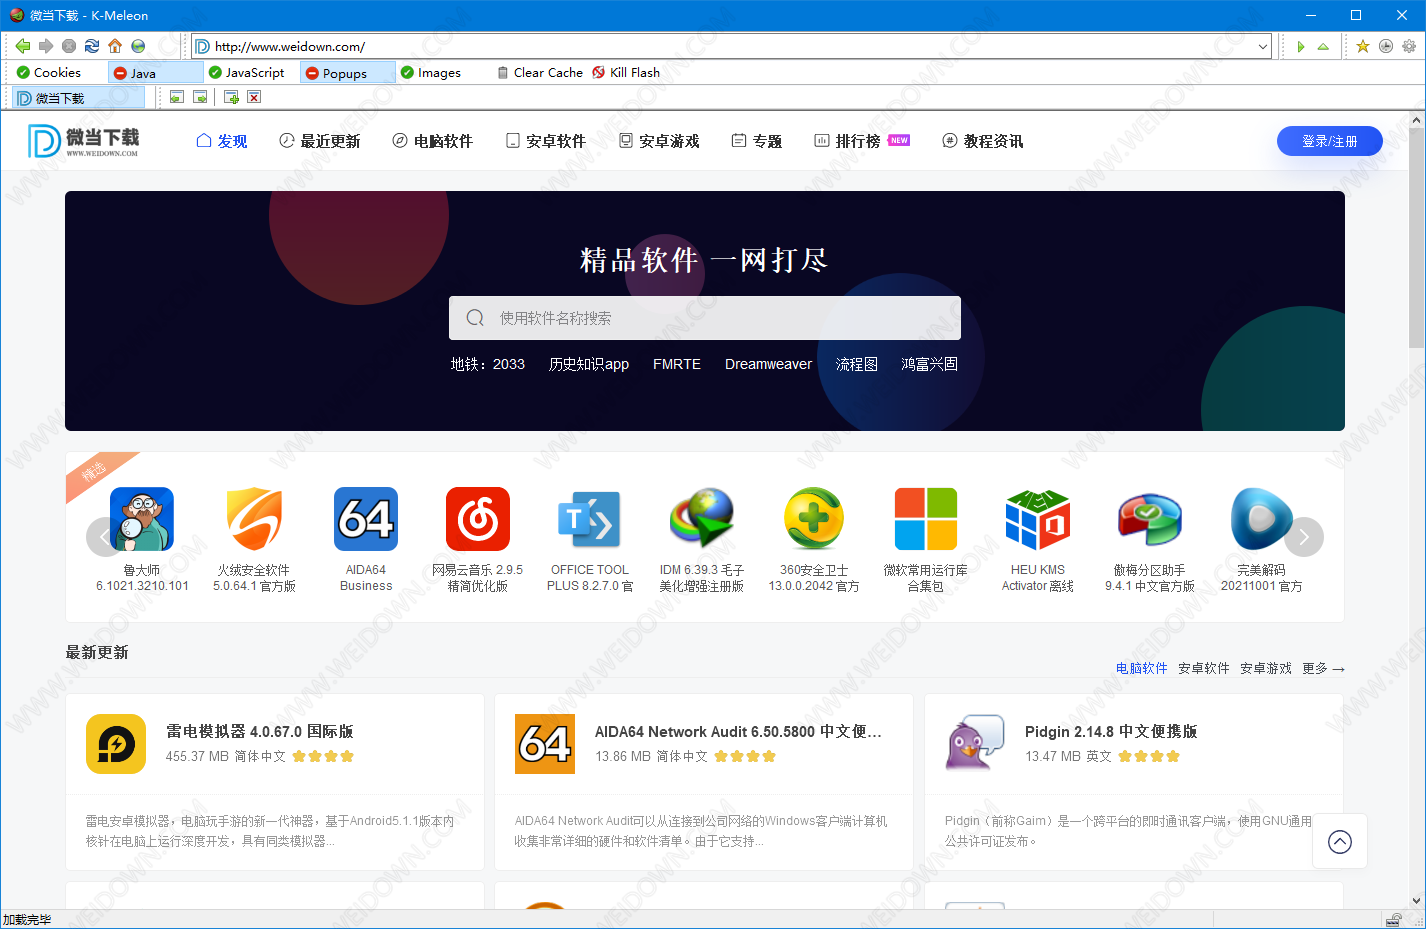The image size is (1426, 929).
Task: Click the green Up triangle icon
Action: coord(1323,46)
